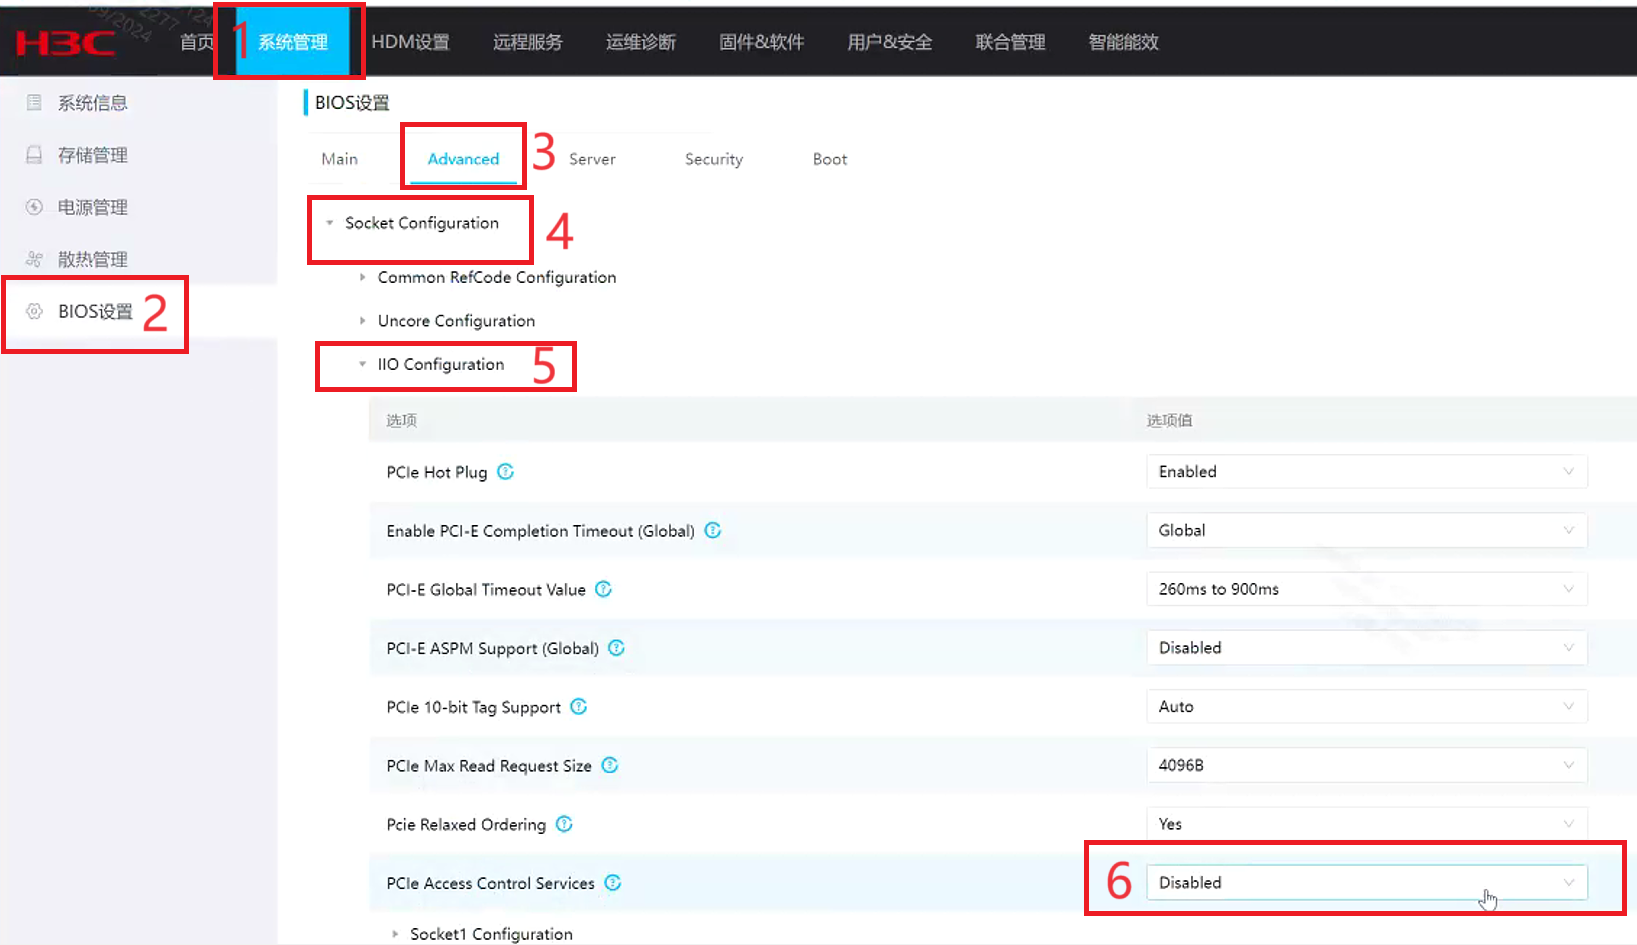Click PCI-E Global Timeout Value help icon
The height and width of the screenshot is (945, 1637).
(603, 589)
